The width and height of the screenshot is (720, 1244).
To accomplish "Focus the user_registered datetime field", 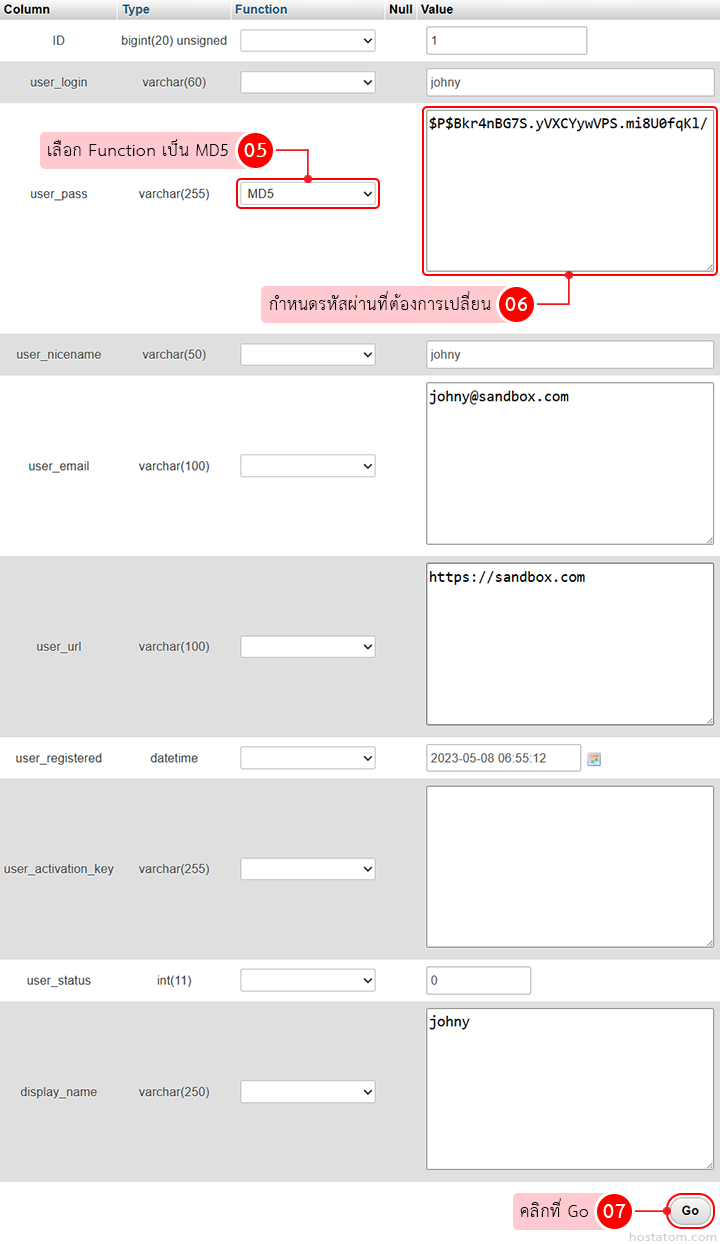I will 503,758.
